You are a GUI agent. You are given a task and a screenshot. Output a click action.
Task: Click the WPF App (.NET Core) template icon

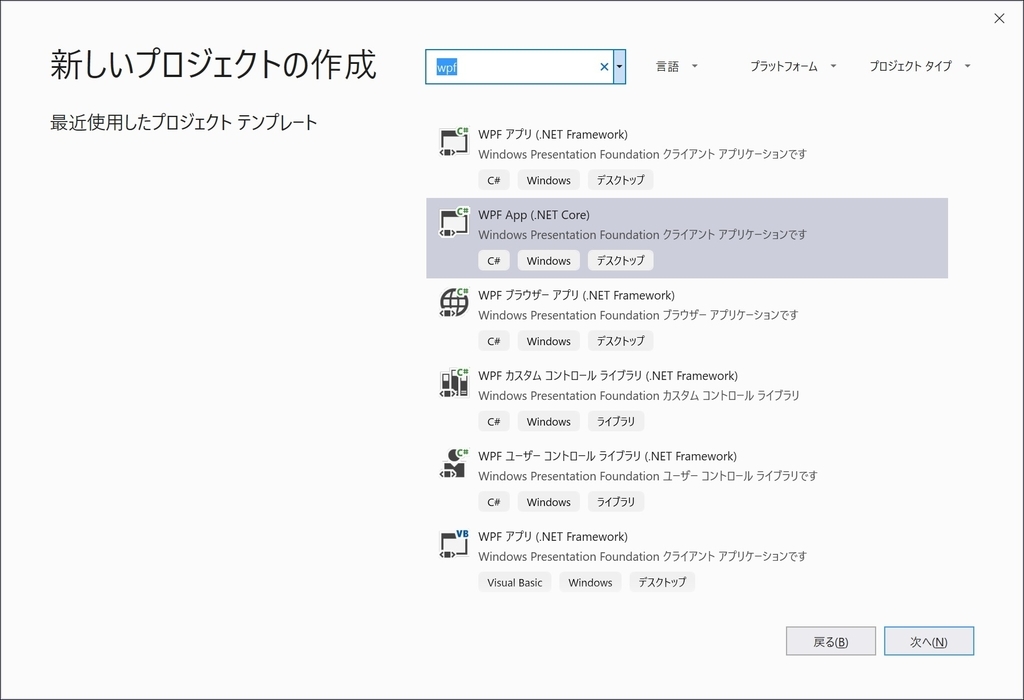point(454,221)
